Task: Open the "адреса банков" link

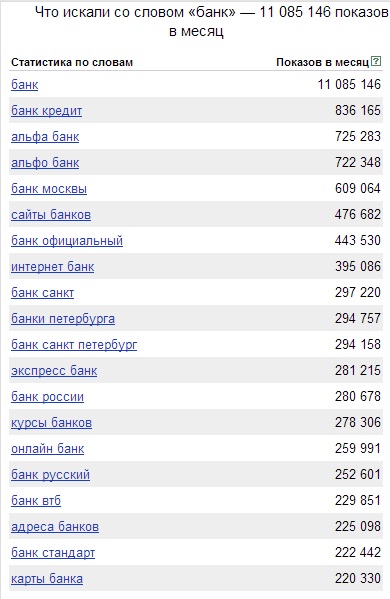Action: click(55, 526)
